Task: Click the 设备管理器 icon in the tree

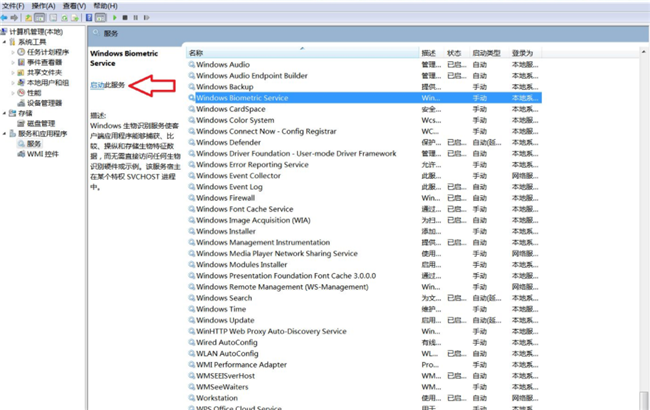Action: point(21,102)
